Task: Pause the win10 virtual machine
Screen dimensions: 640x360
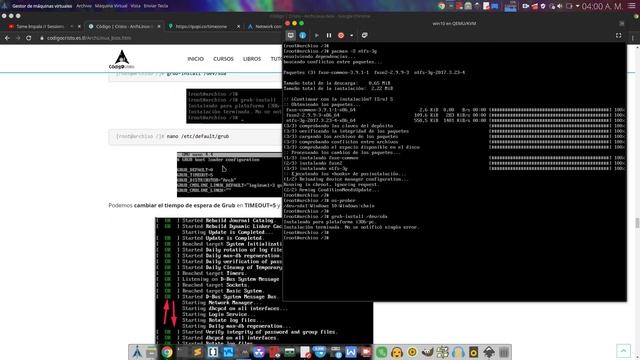Action: point(329,36)
